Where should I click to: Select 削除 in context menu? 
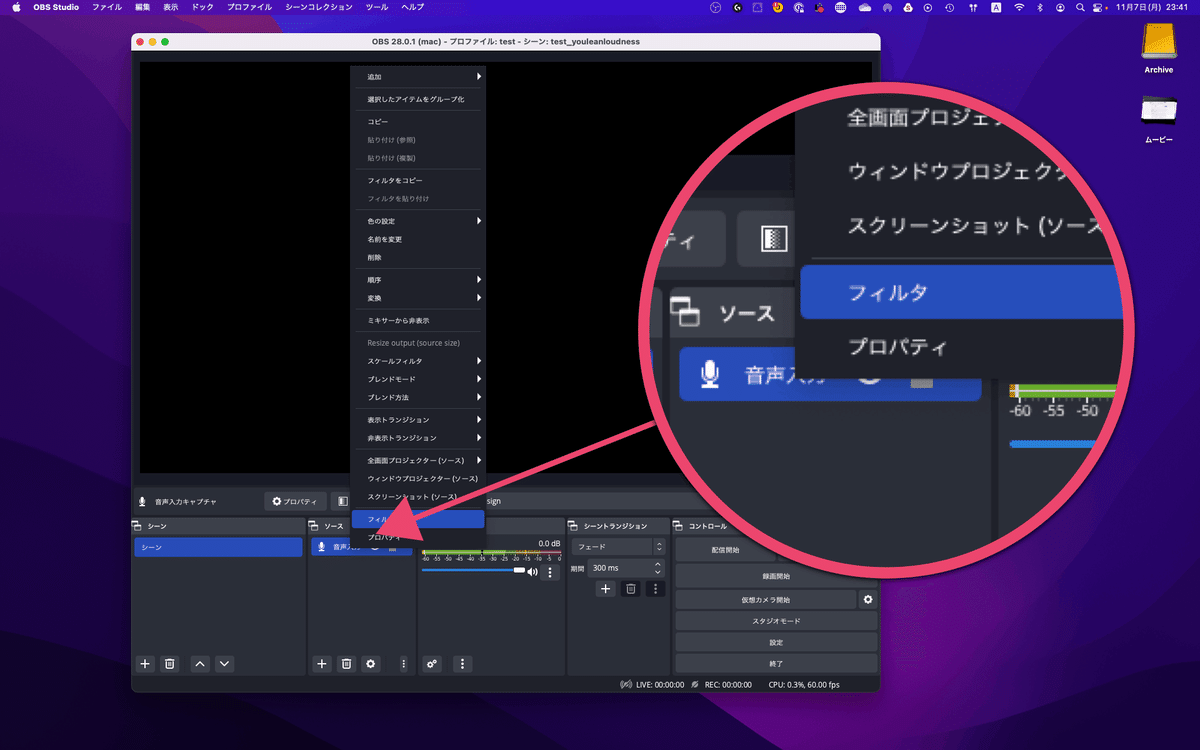pyautogui.click(x=418, y=258)
